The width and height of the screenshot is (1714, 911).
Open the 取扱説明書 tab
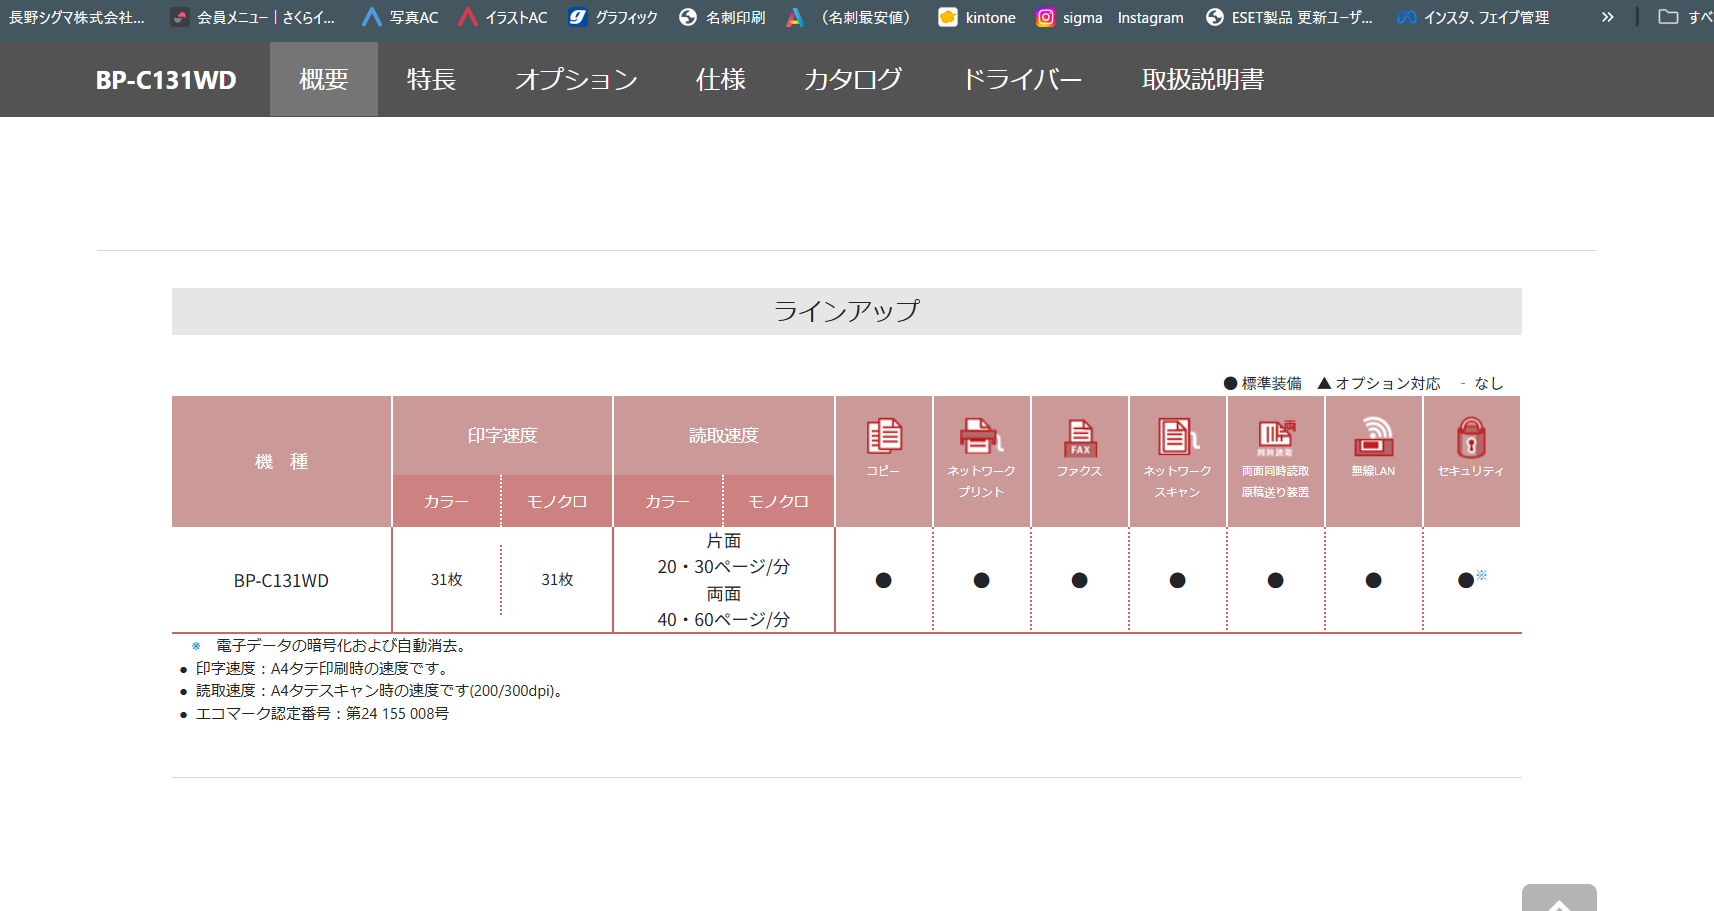[1202, 79]
